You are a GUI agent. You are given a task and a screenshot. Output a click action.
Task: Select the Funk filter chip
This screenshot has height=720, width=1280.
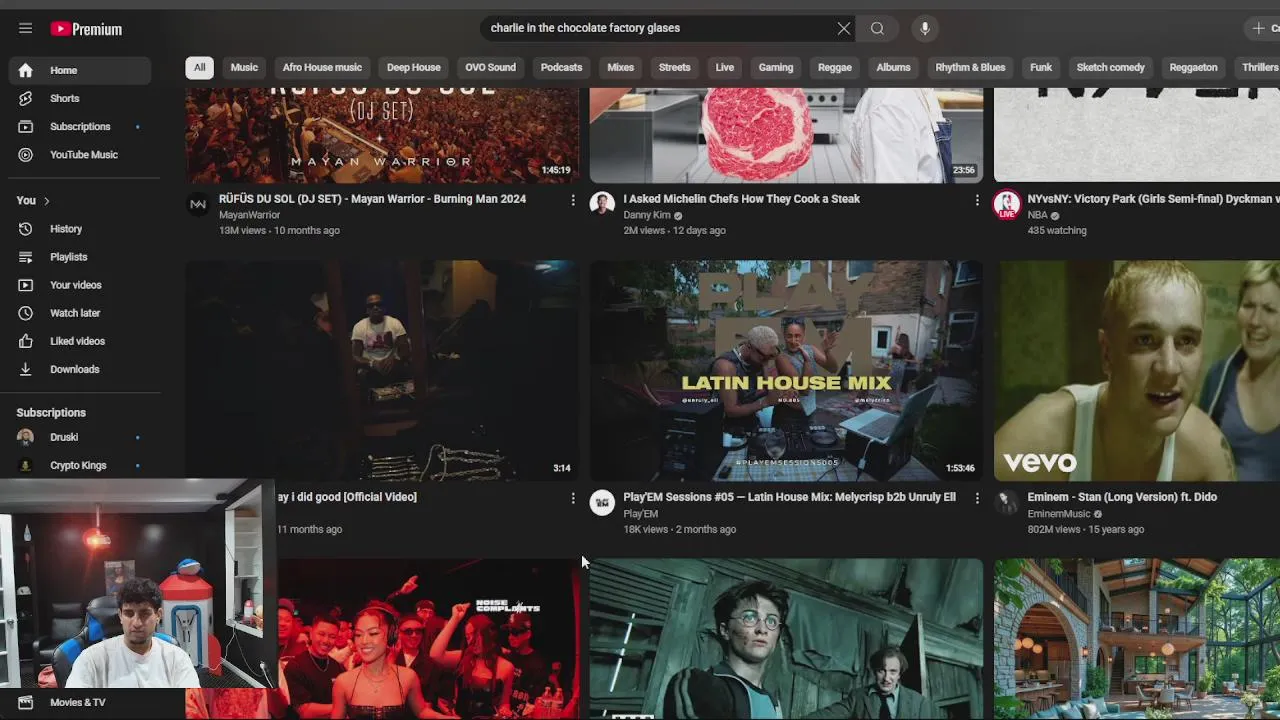click(1041, 67)
